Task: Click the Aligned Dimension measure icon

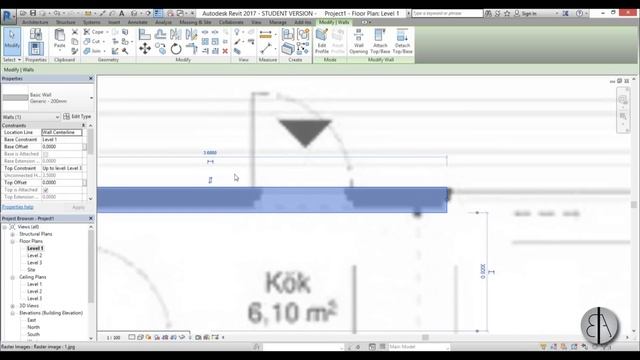Action: (x=265, y=35)
